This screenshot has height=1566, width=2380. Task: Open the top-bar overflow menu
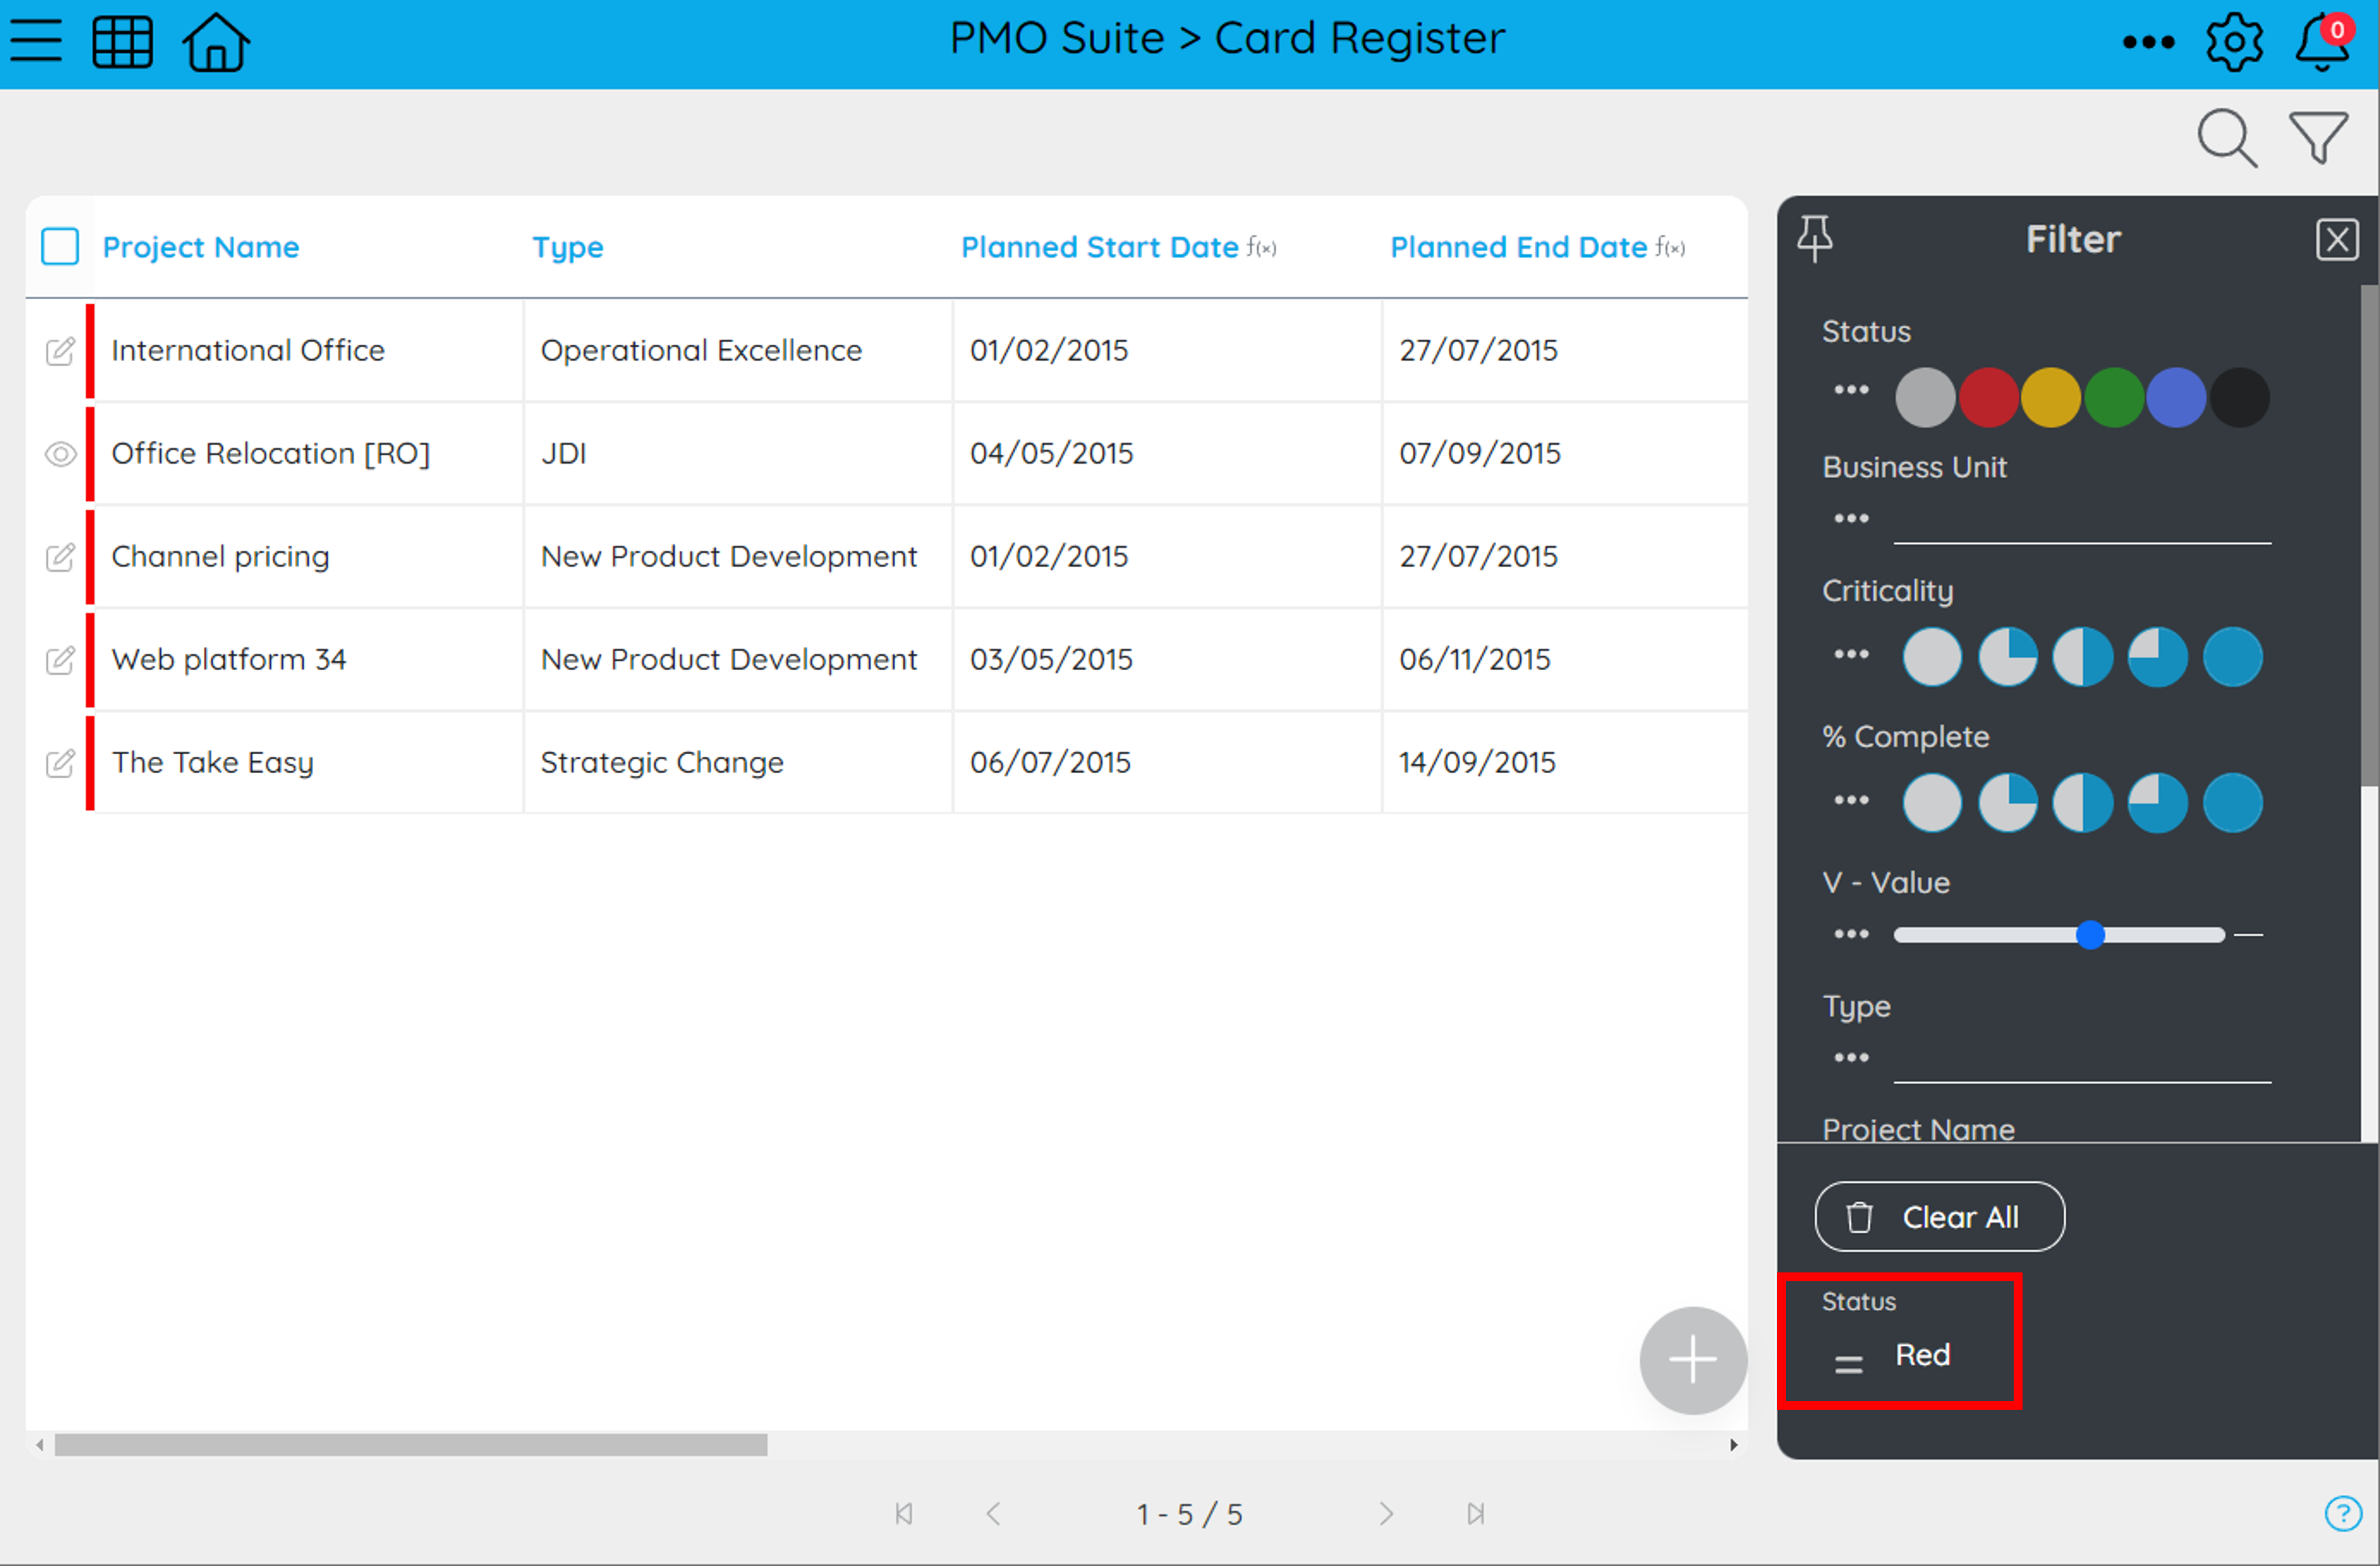pyautogui.click(x=2149, y=42)
